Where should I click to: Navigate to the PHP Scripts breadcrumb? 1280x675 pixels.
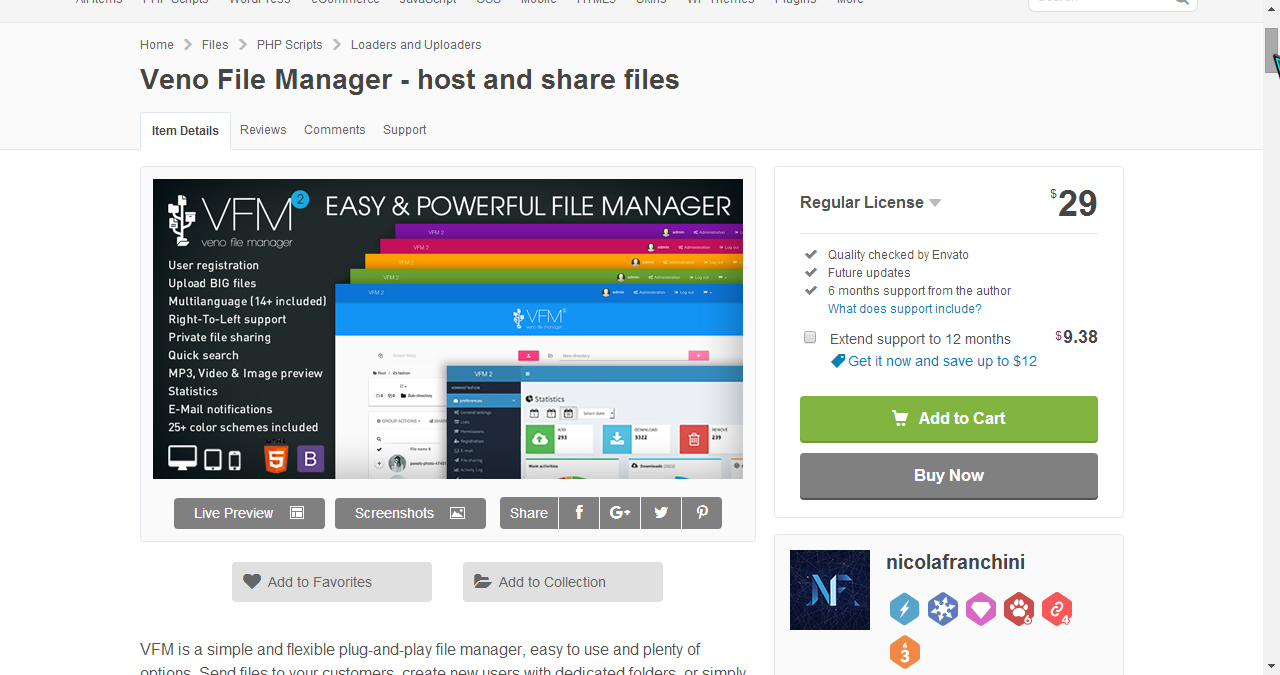[x=290, y=45]
